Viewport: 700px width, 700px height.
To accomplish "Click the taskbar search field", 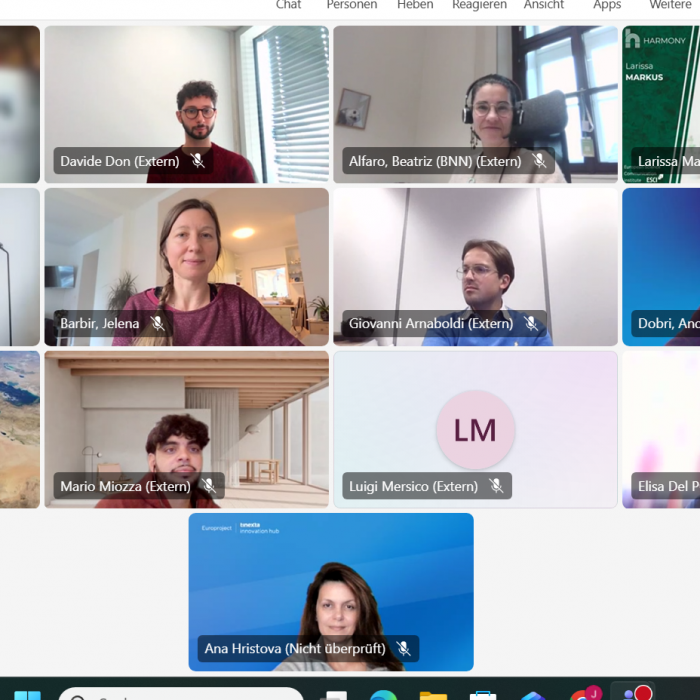I will (181, 694).
